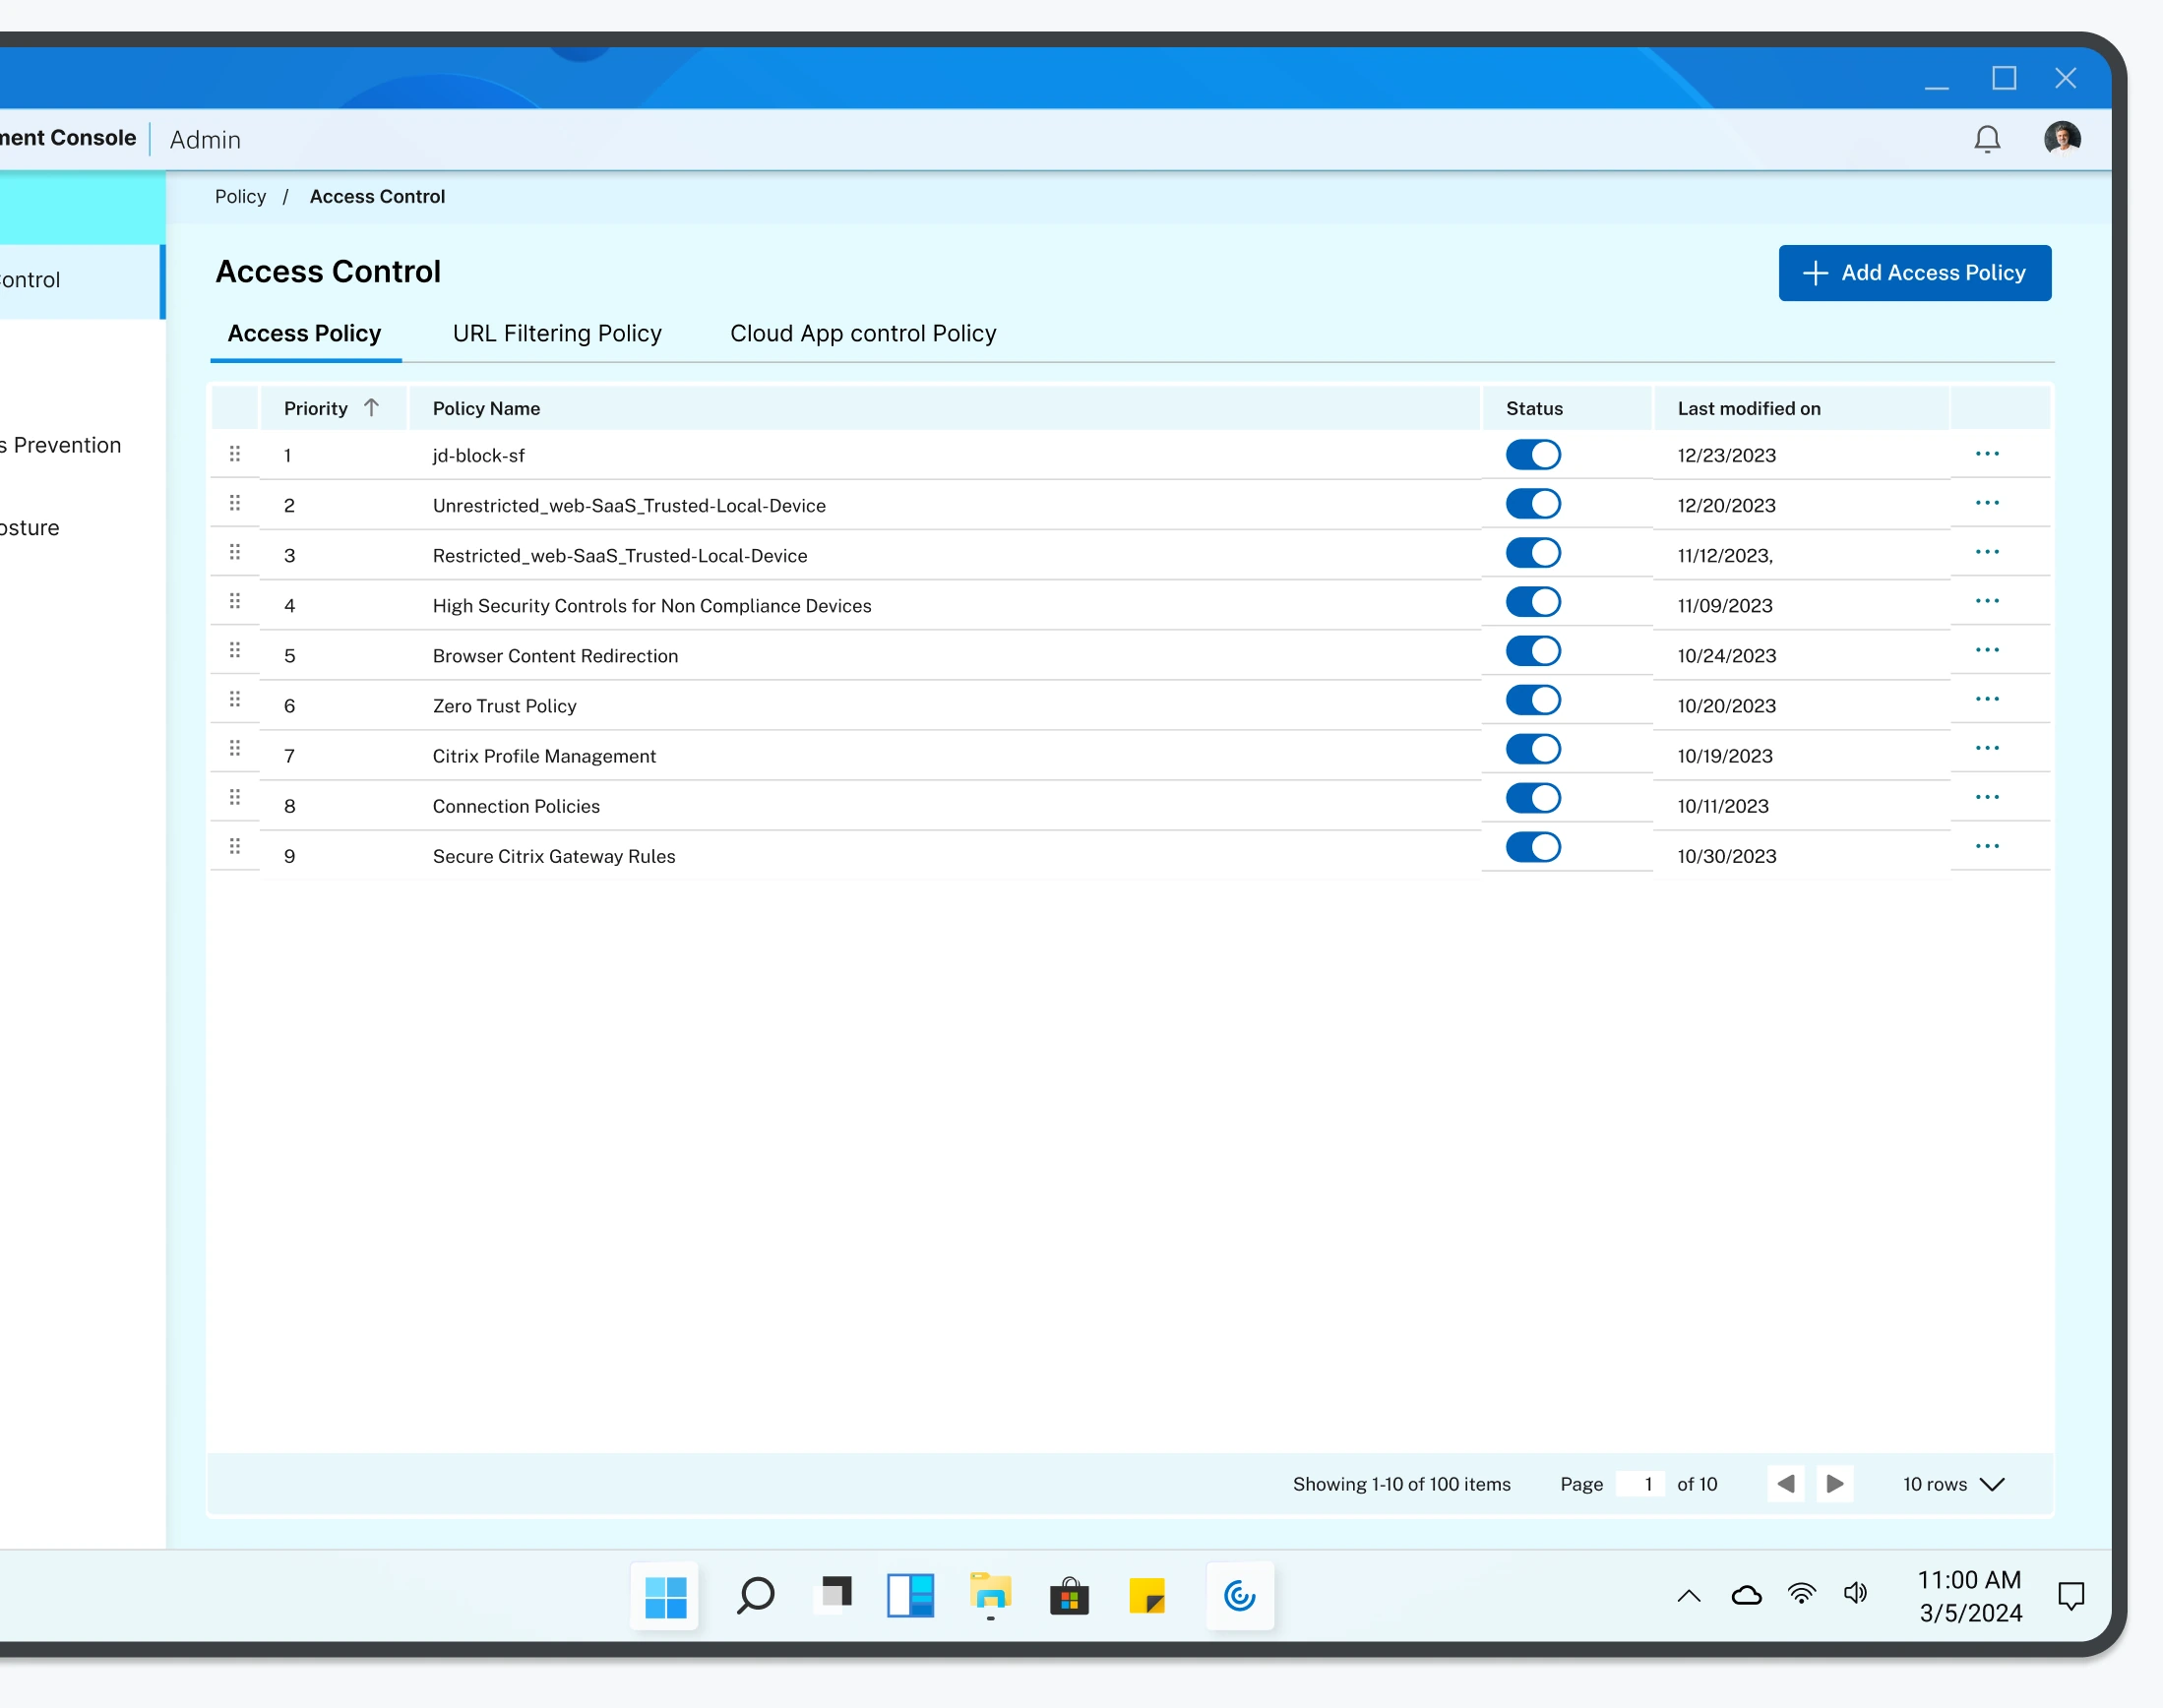Click drag handle of Citrix Profile Management row
Viewport: 2163px width, 1708px height.
pyautogui.click(x=235, y=748)
